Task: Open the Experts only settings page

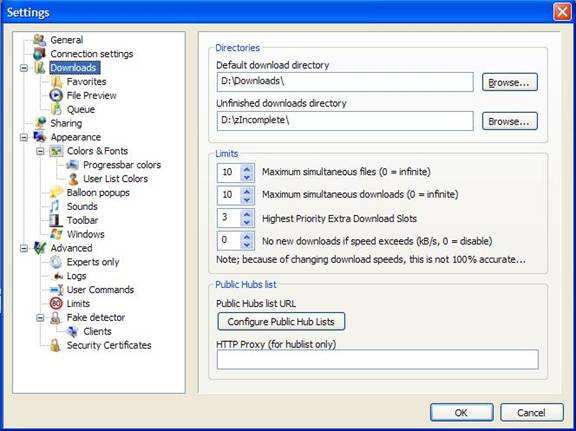Action: coord(93,262)
